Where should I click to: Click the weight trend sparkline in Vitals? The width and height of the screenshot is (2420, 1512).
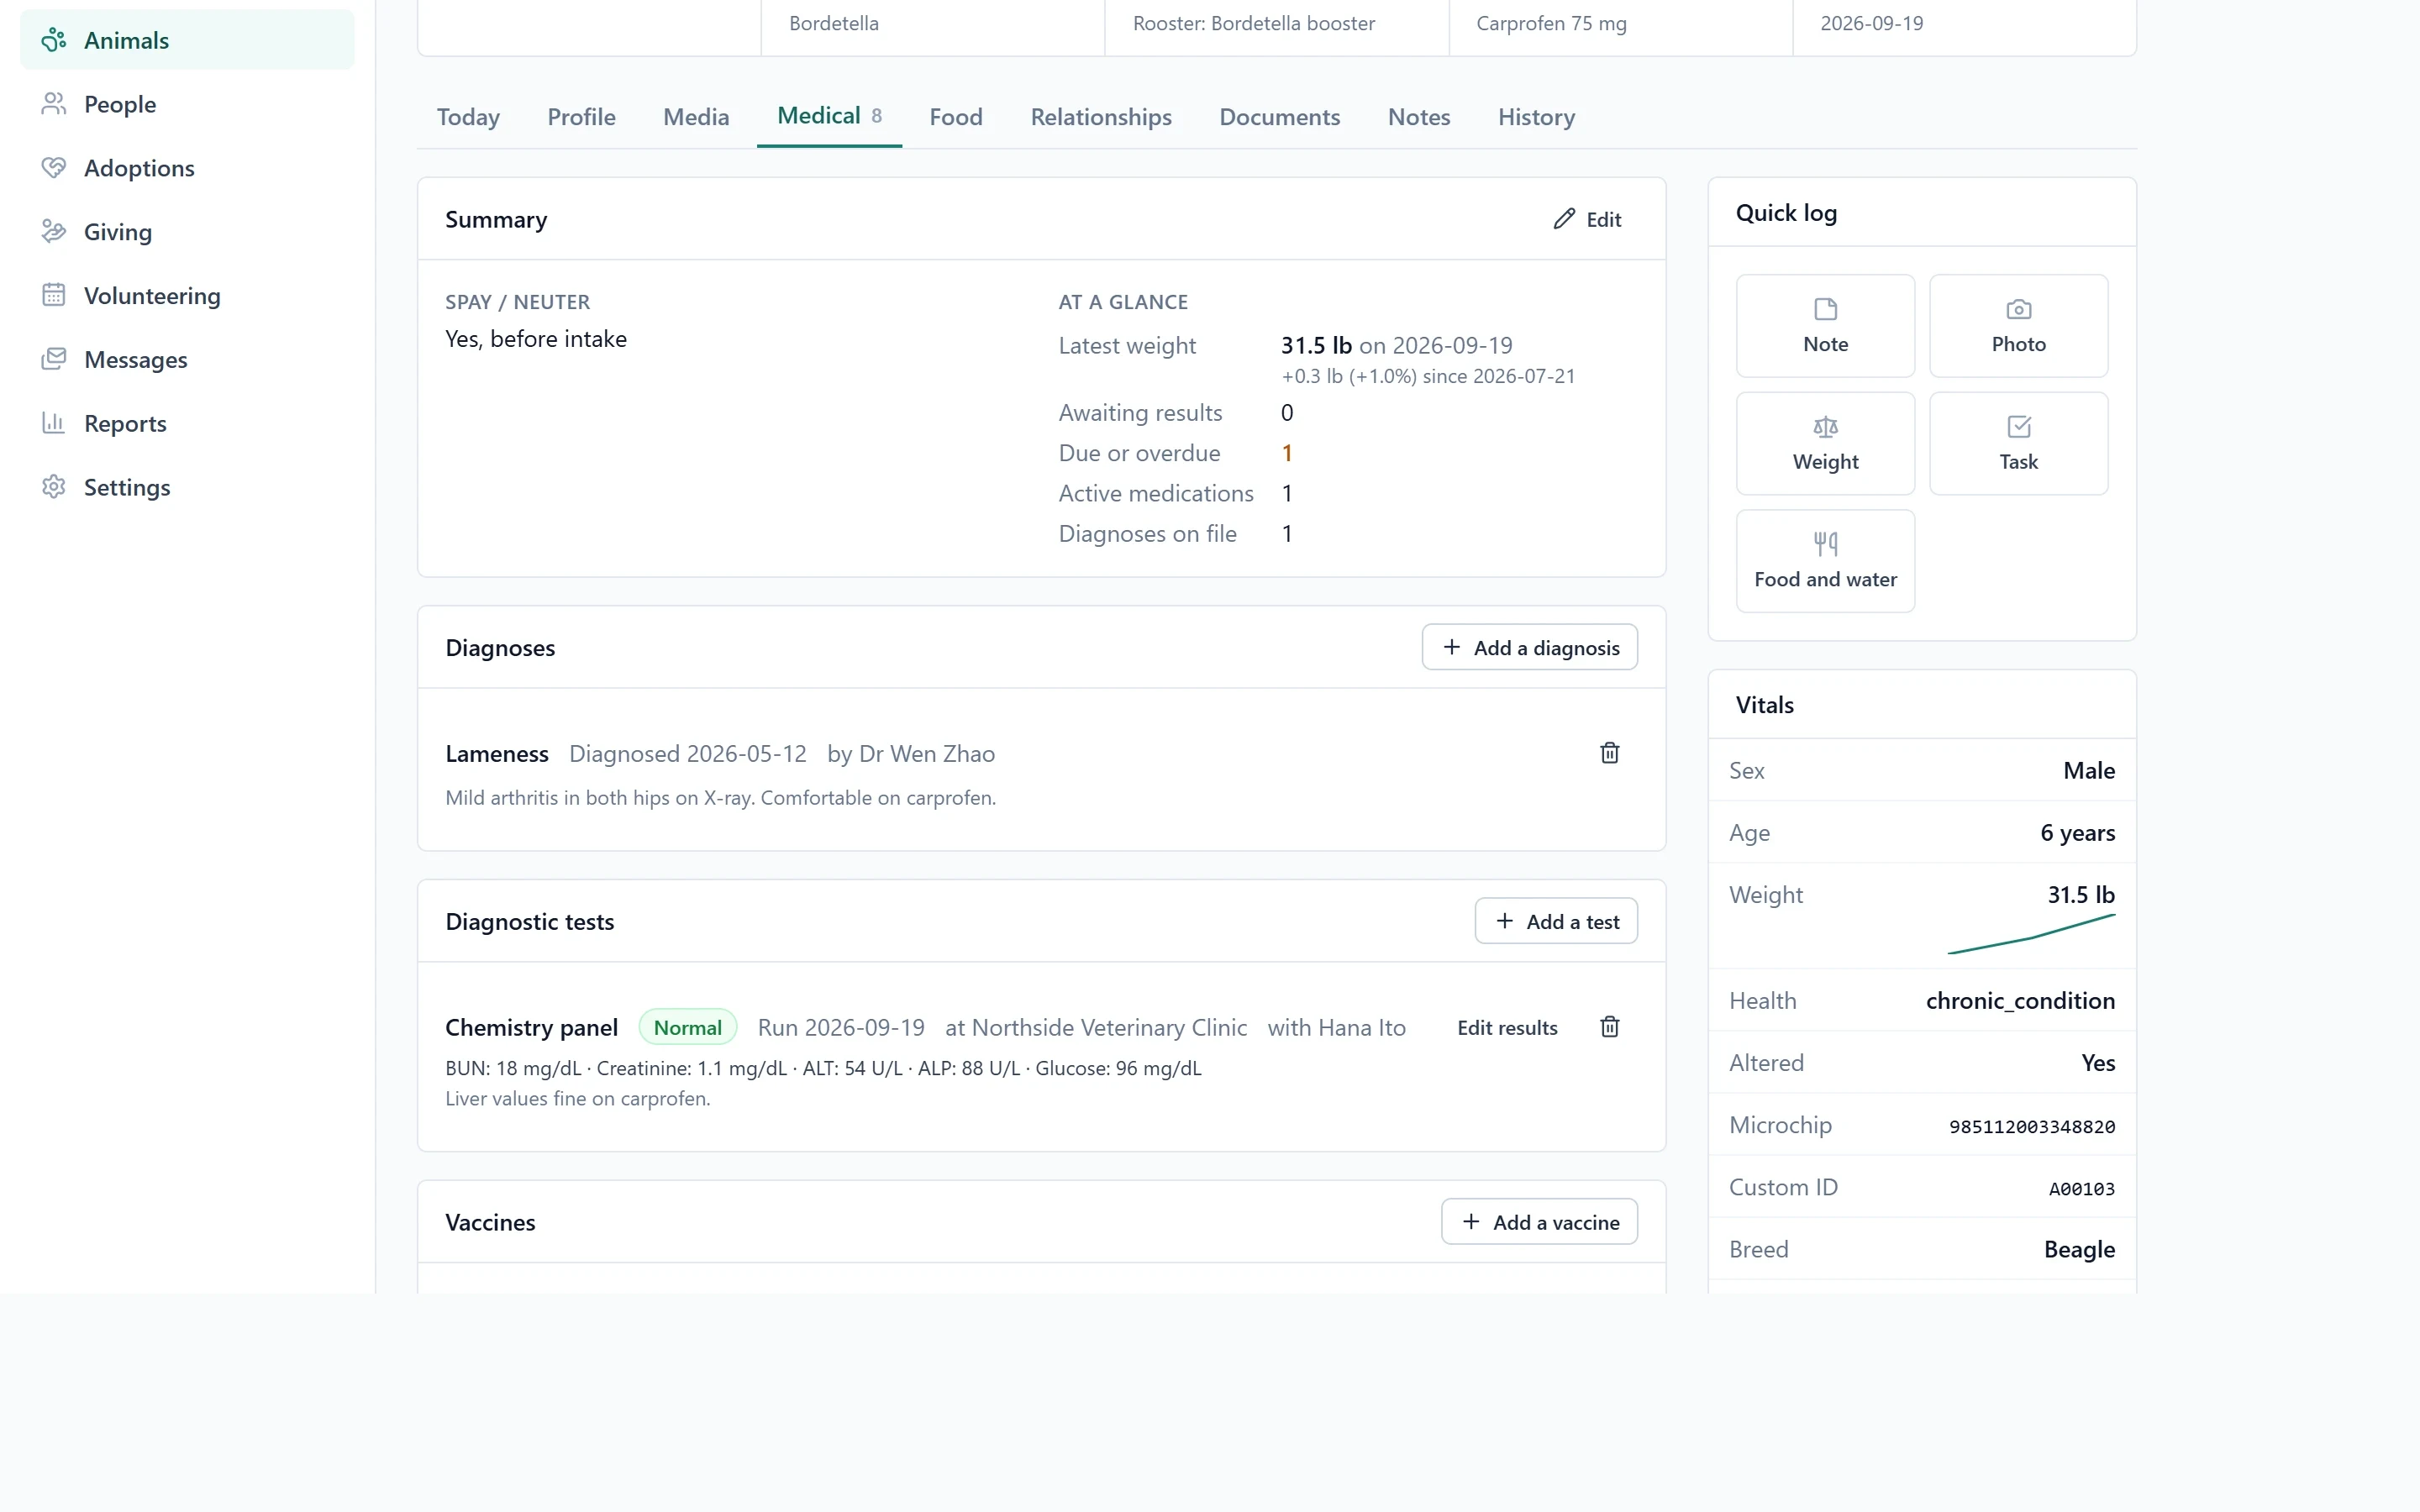tap(2031, 934)
